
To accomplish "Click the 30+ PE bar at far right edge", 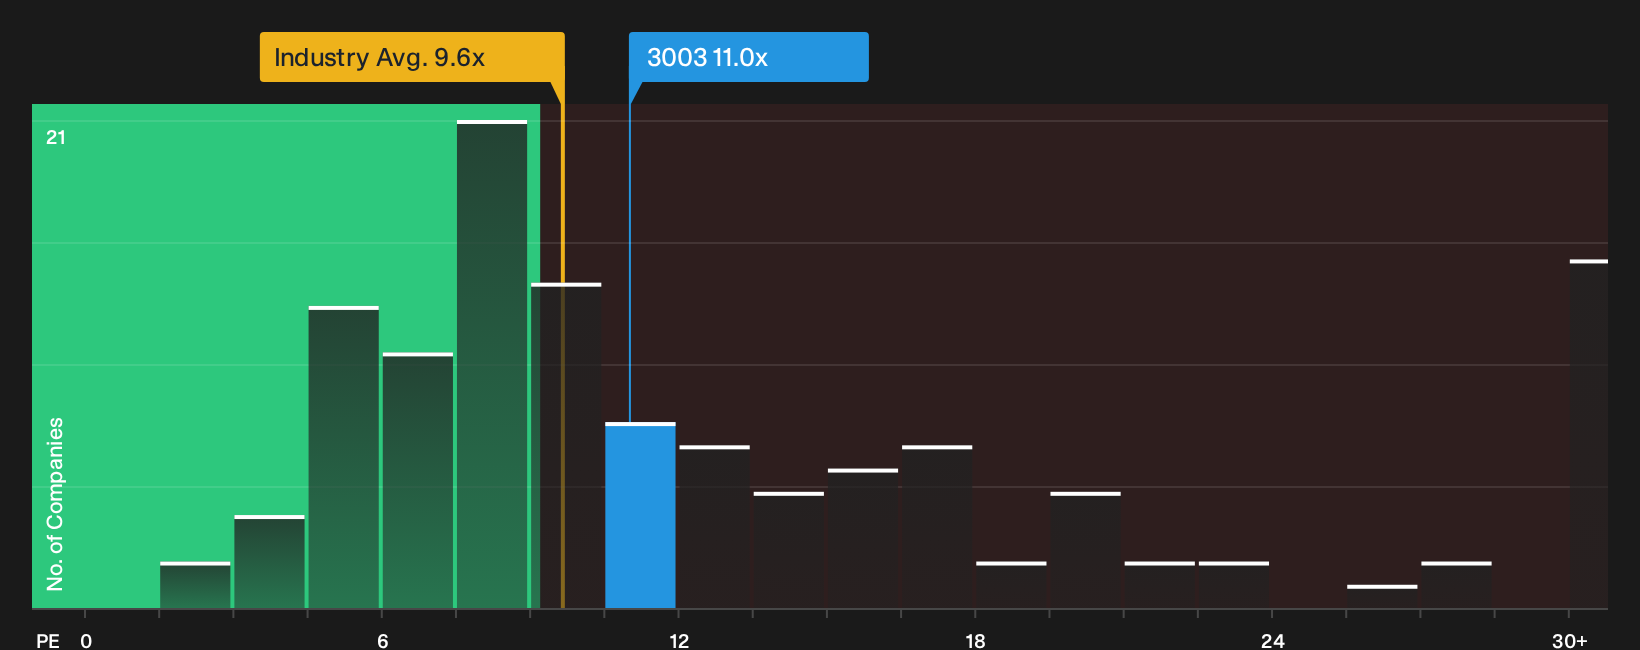I will click(1588, 434).
